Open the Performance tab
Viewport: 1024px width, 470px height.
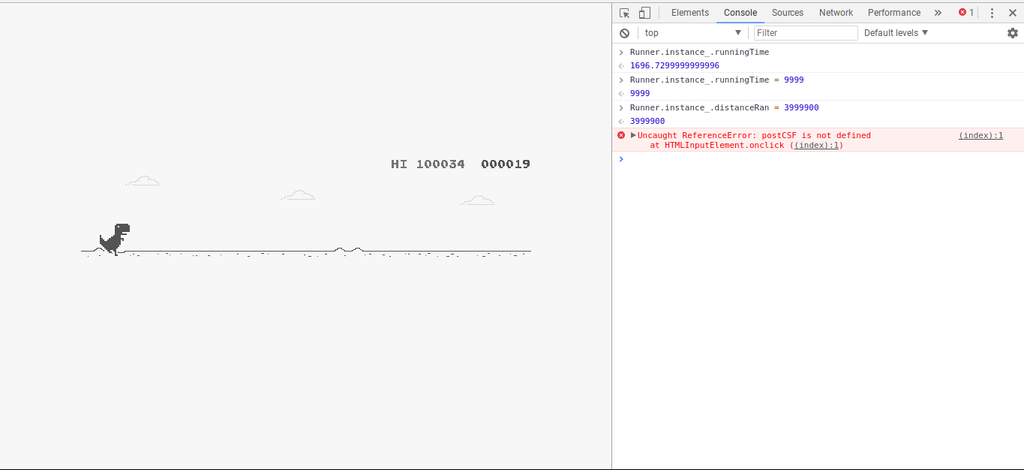[894, 12]
